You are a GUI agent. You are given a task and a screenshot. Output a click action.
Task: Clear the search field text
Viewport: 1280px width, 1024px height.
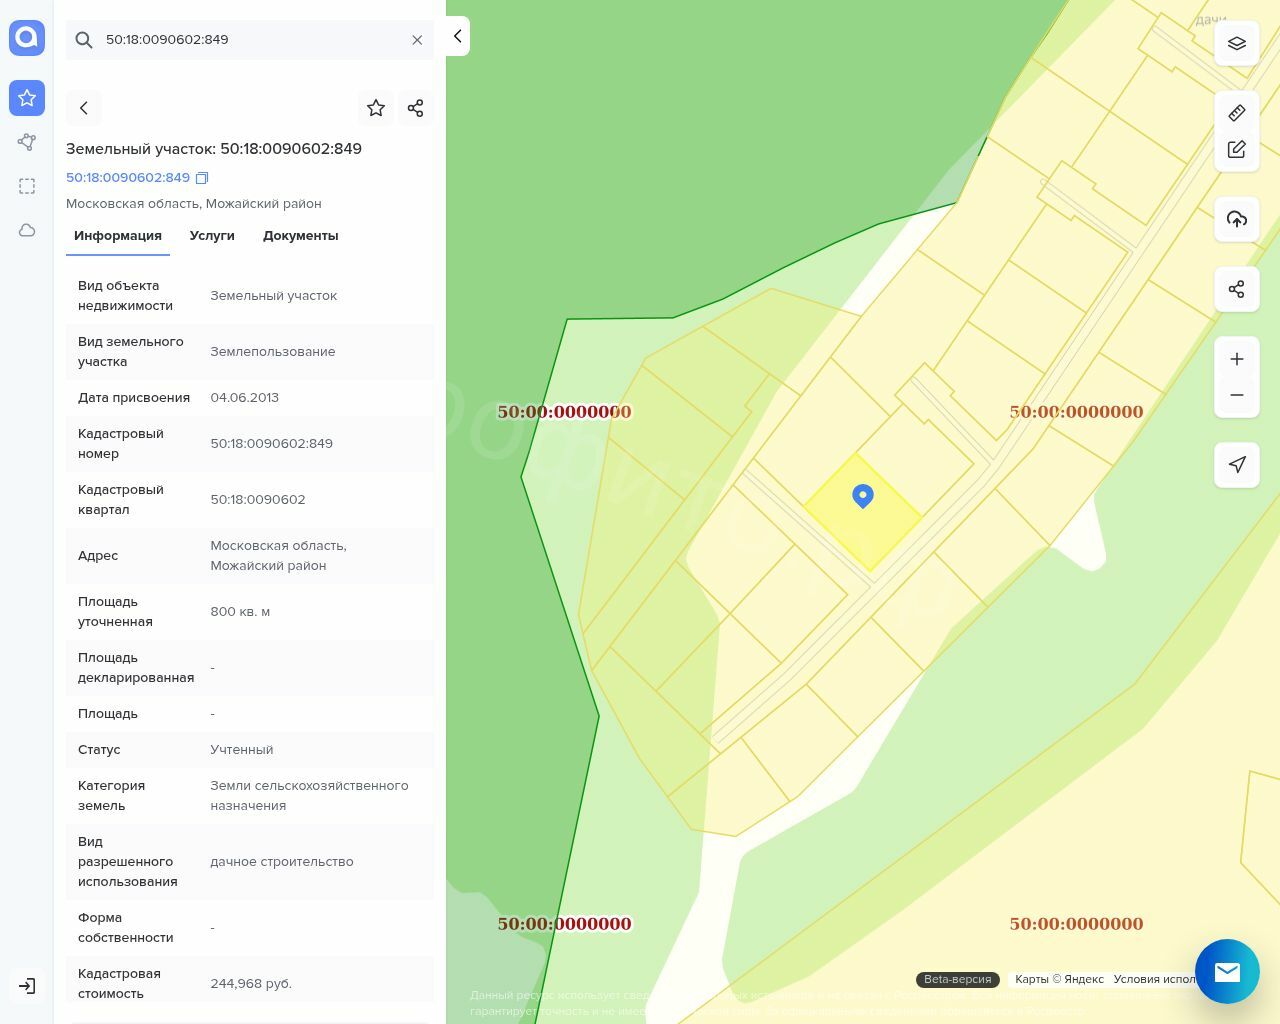pyautogui.click(x=417, y=40)
